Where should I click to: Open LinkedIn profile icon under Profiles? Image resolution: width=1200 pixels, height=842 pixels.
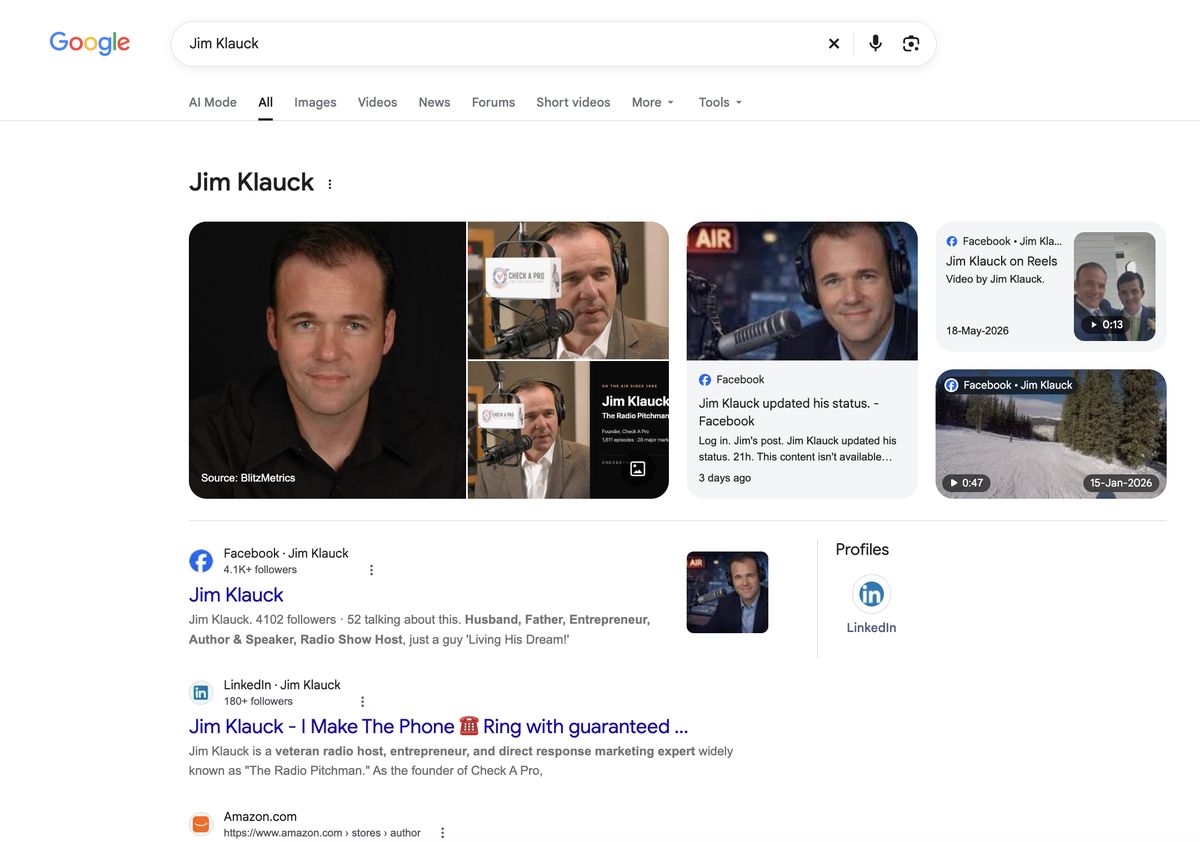872,594
